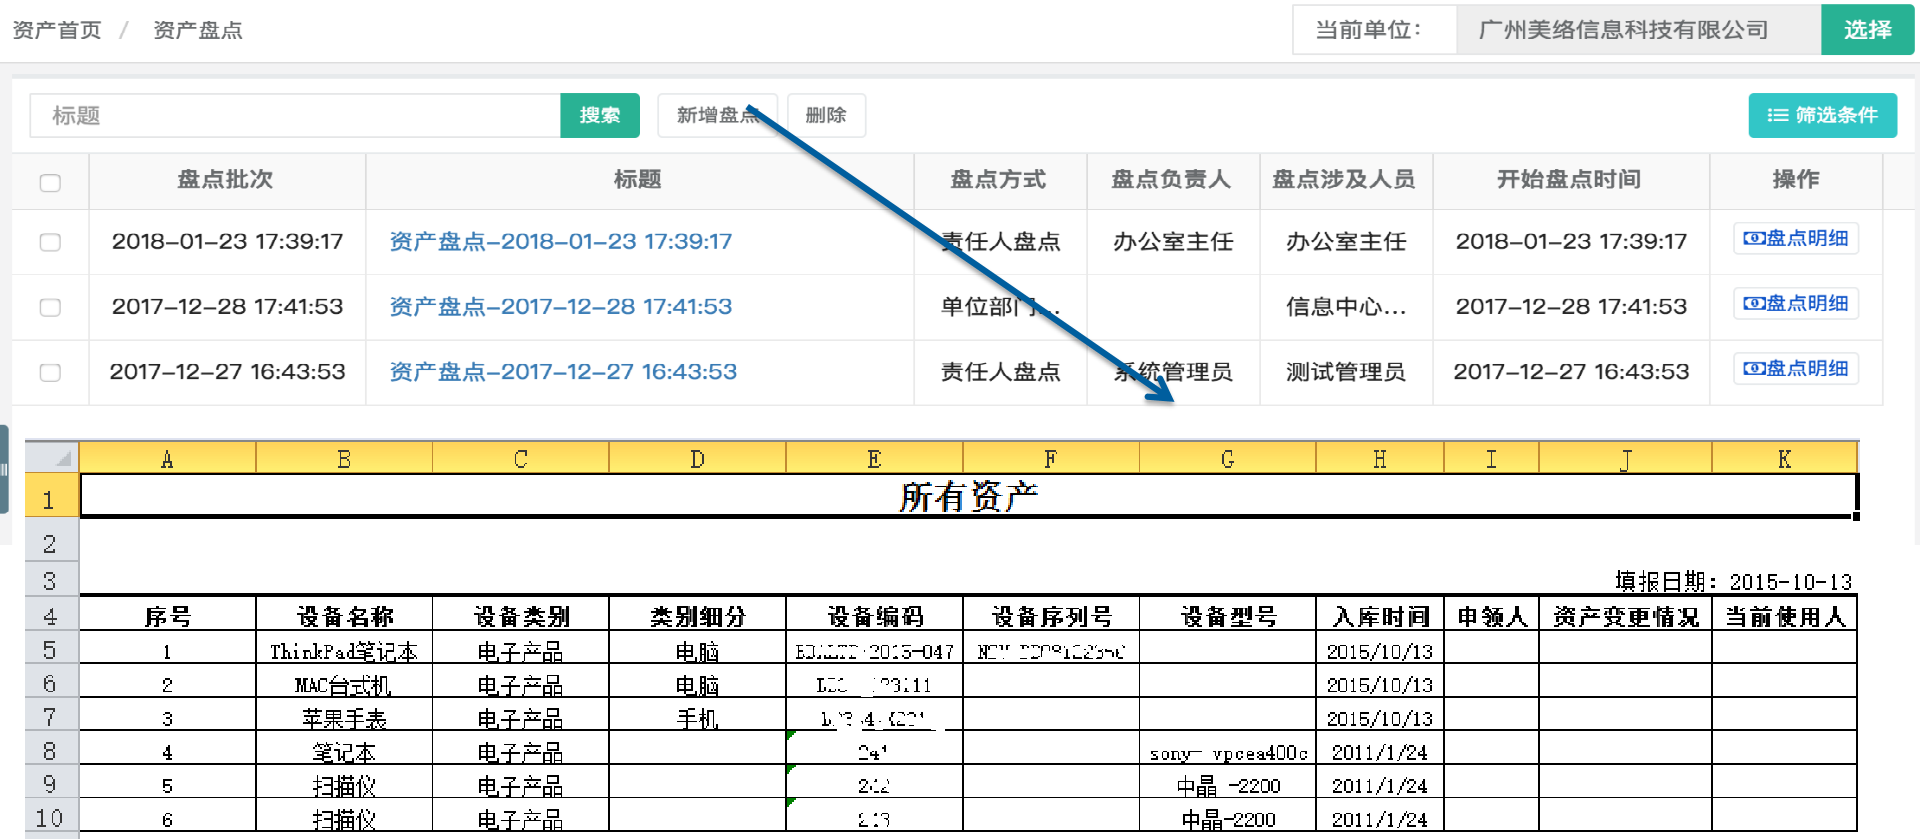Tick the select-all checkbox in table header

[50, 183]
